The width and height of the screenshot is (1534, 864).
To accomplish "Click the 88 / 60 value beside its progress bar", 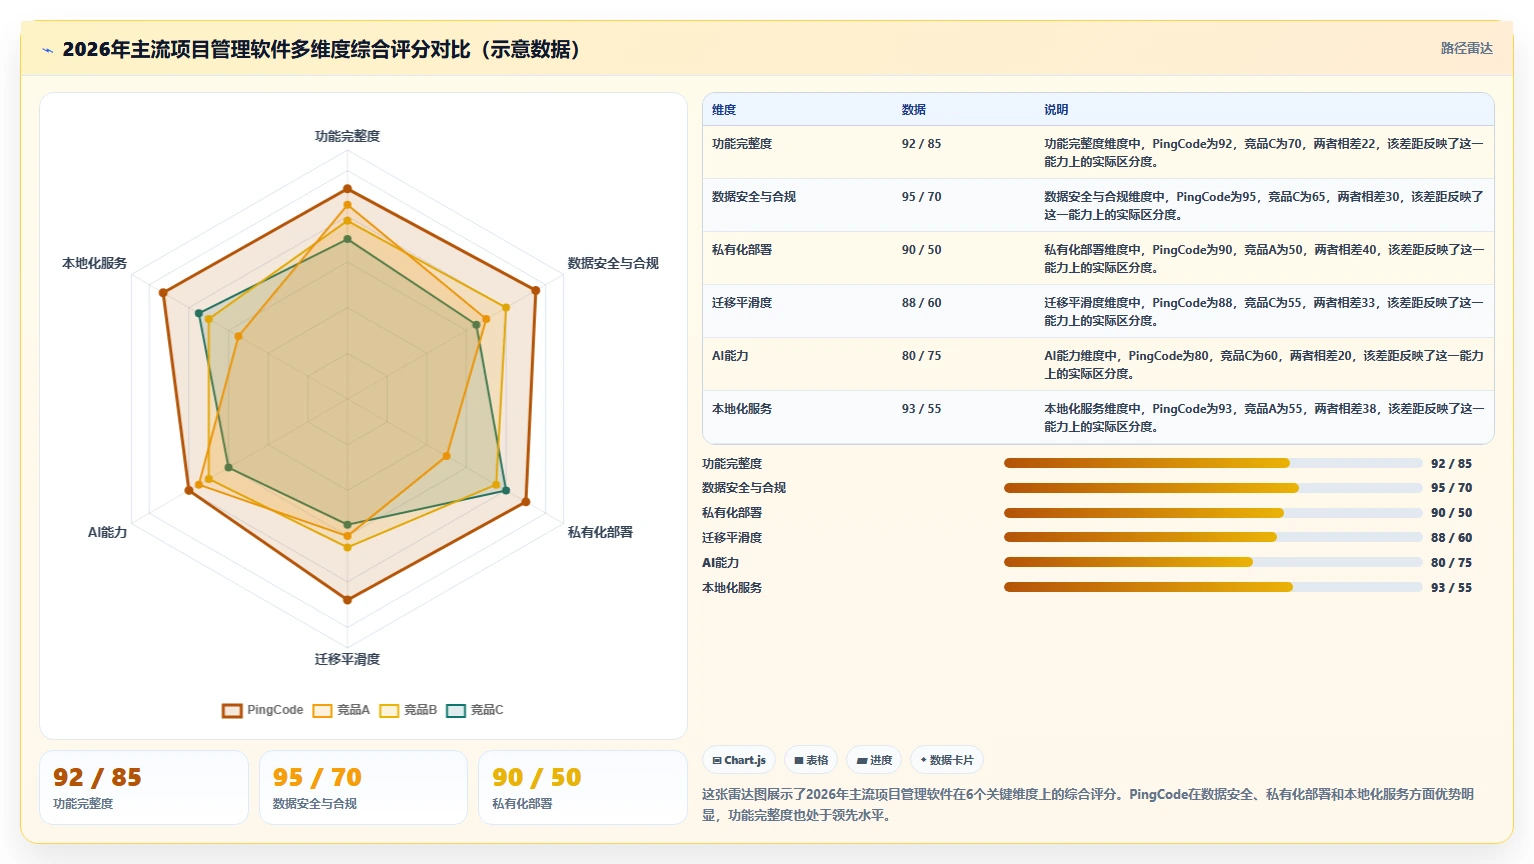I will click(1451, 538).
